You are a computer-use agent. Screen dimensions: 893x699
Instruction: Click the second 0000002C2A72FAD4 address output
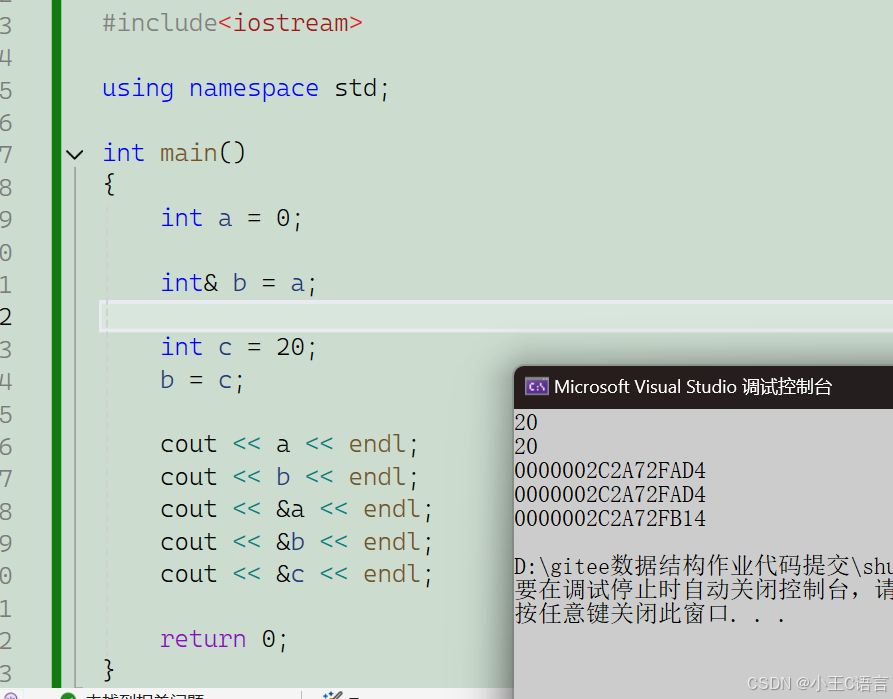[610, 495]
